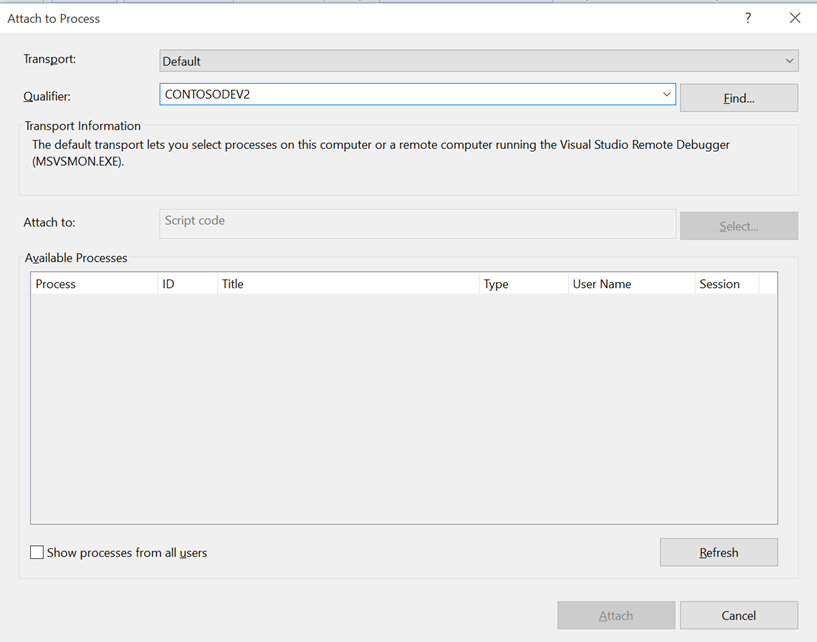The image size is (817, 642).
Task: Click the Select... button
Action: pos(738,226)
